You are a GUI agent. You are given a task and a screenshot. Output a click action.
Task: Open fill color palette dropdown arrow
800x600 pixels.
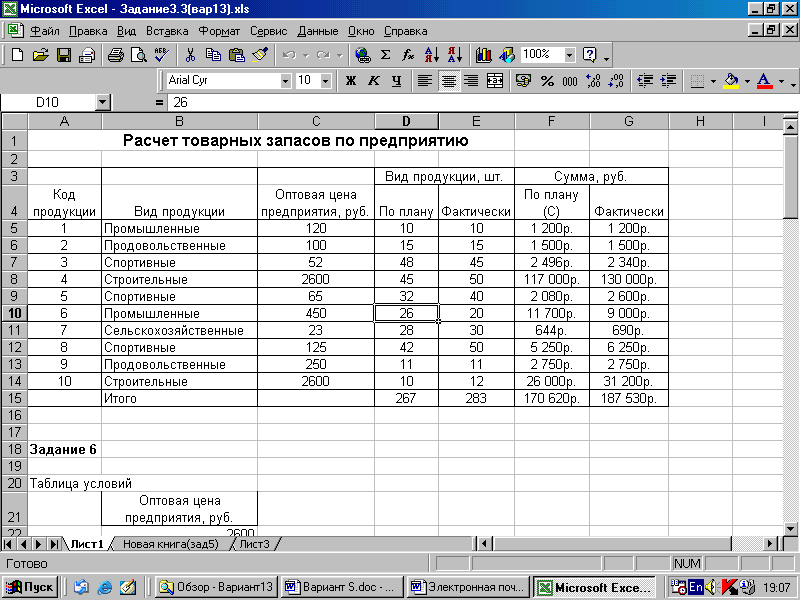tap(747, 81)
